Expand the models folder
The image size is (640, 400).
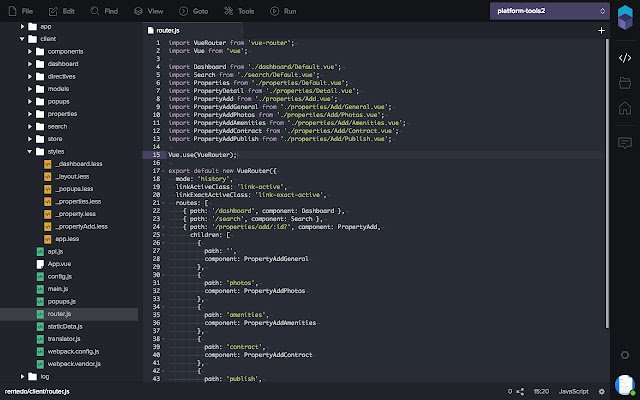[30, 89]
